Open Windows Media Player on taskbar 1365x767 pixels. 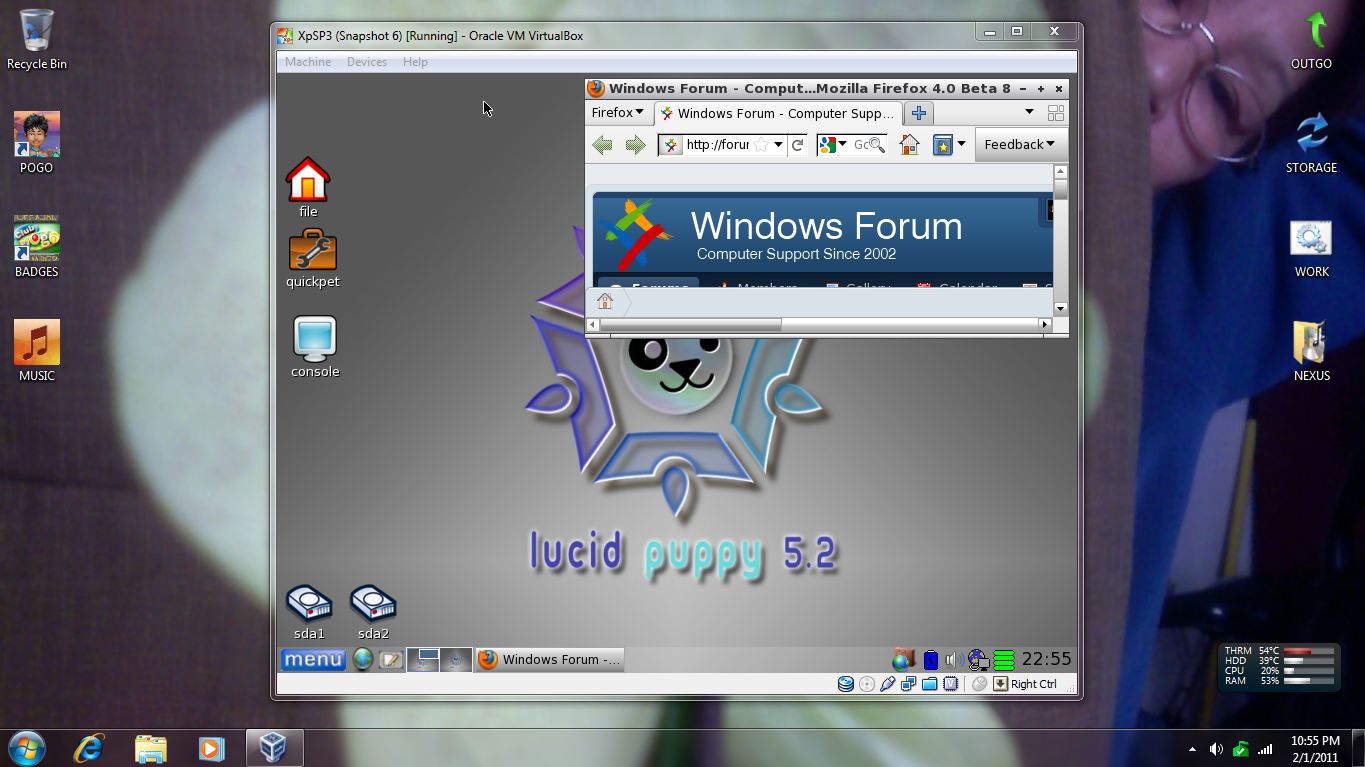coord(211,748)
